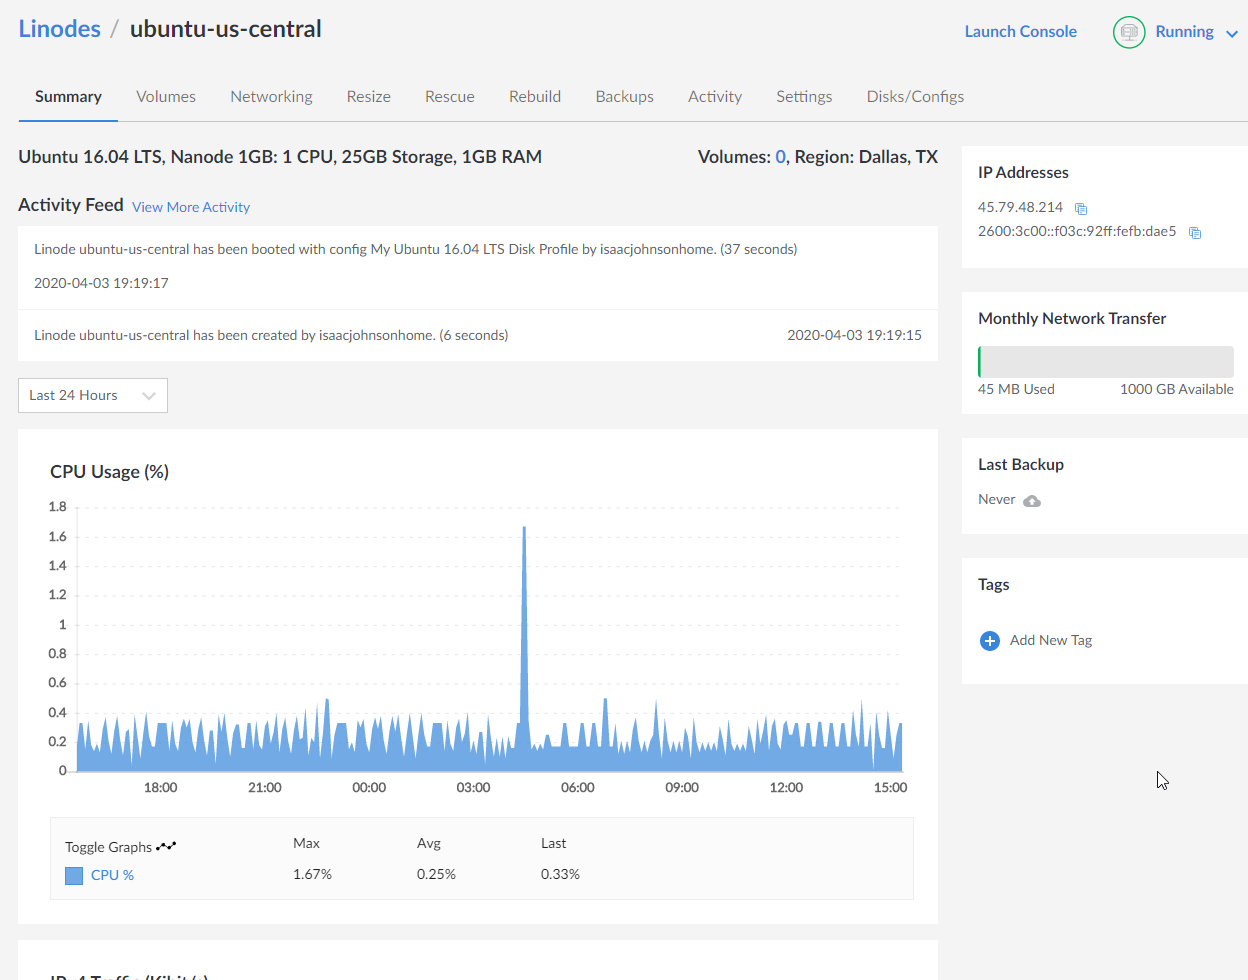Click the Ubuntu 16.04 LTS plan description

[280, 157]
